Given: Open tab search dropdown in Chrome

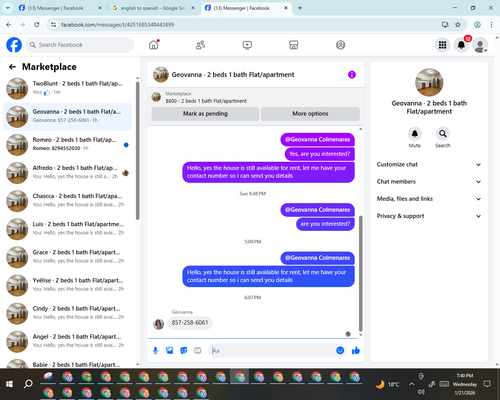Looking at the screenshot, I should pyautogui.click(x=7, y=8).
